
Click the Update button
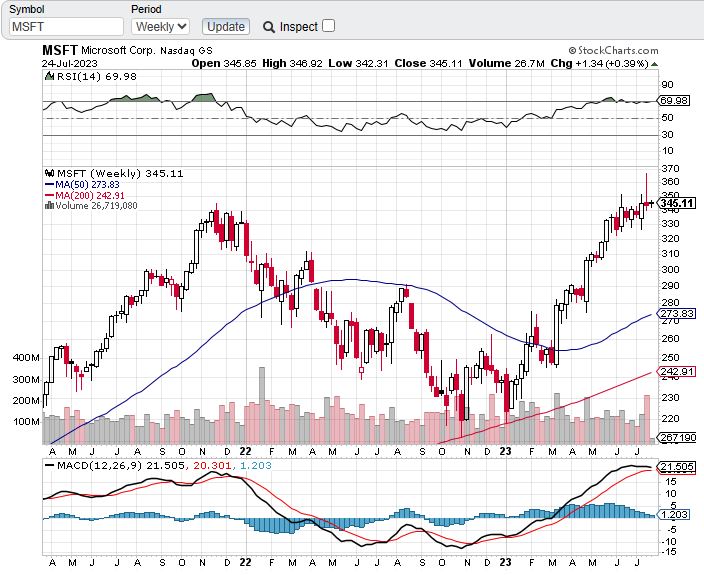226,26
